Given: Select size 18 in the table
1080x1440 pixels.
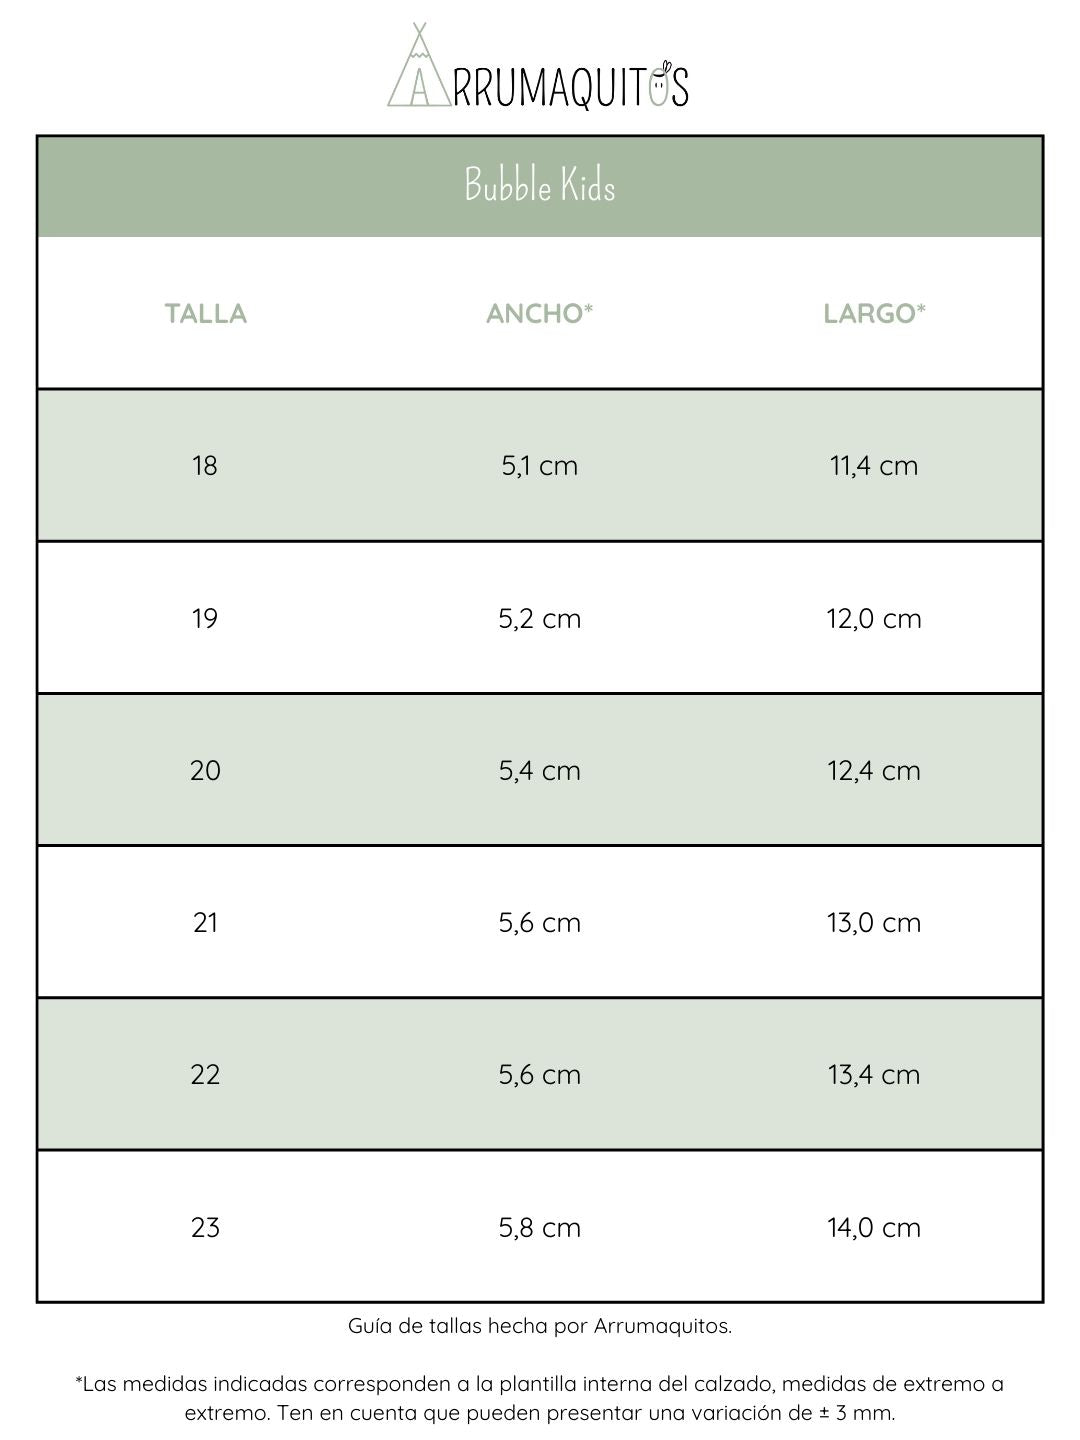Looking at the screenshot, I should 205,466.
